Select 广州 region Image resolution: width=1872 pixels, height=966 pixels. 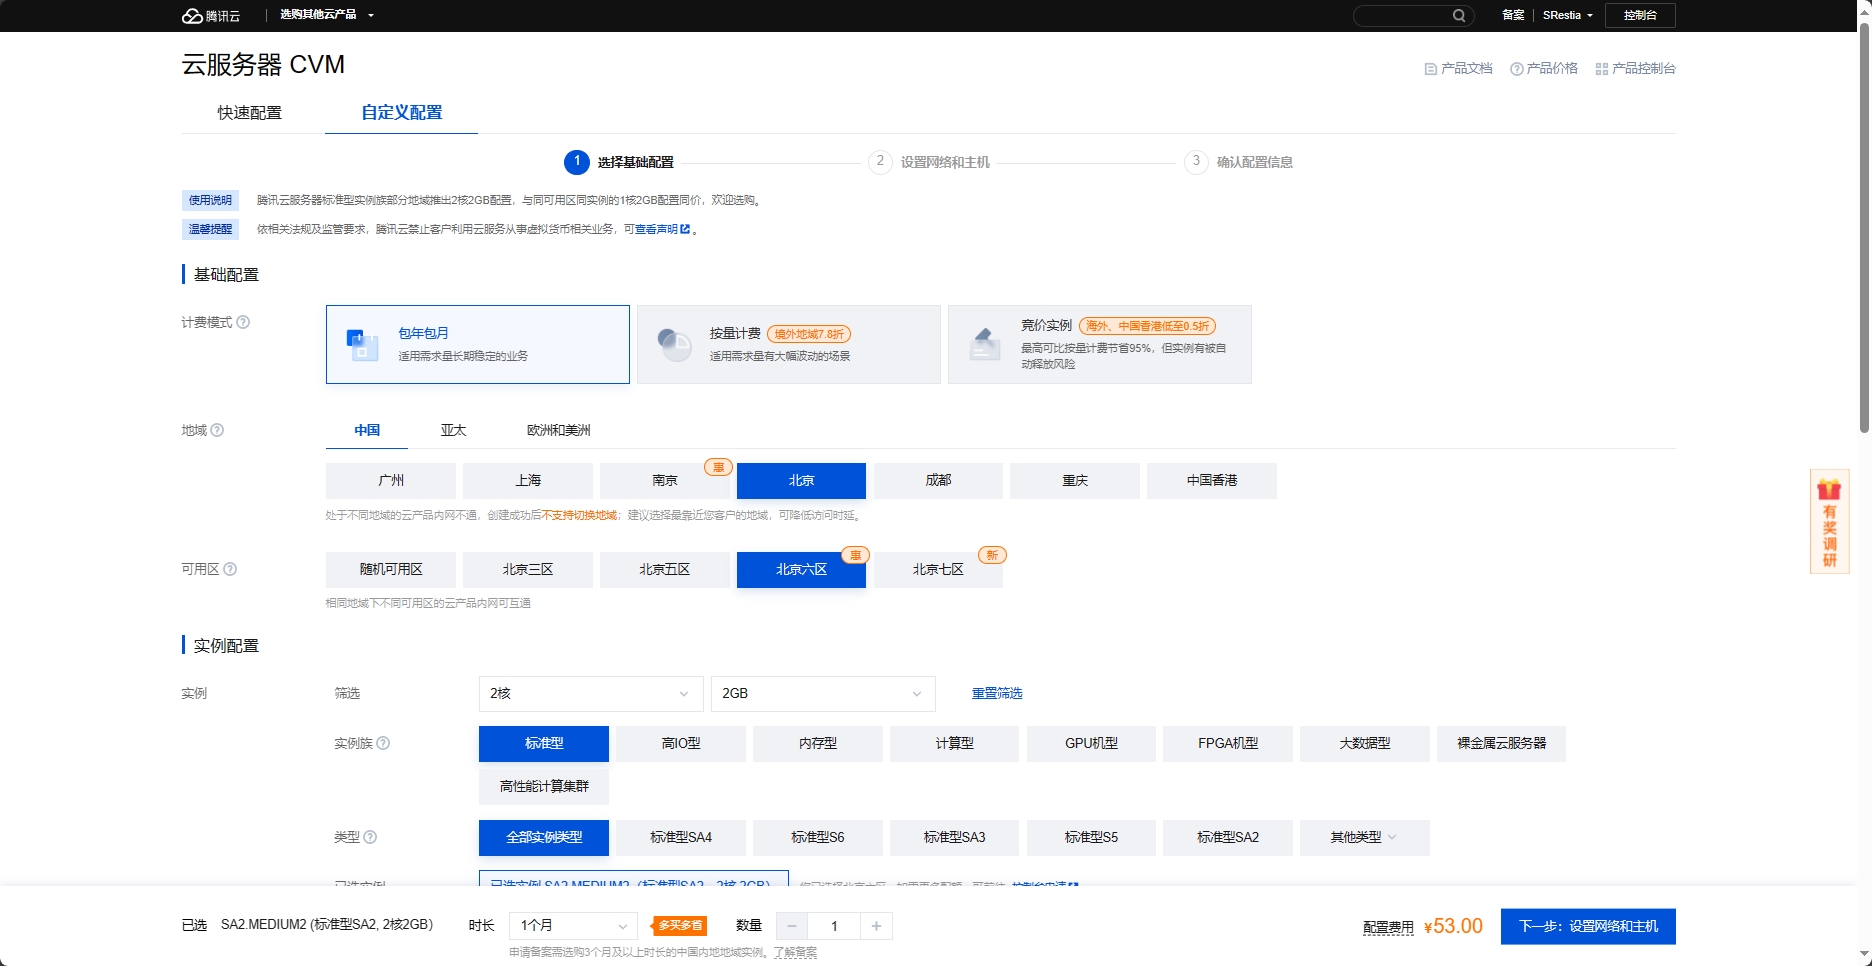(391, 481)
